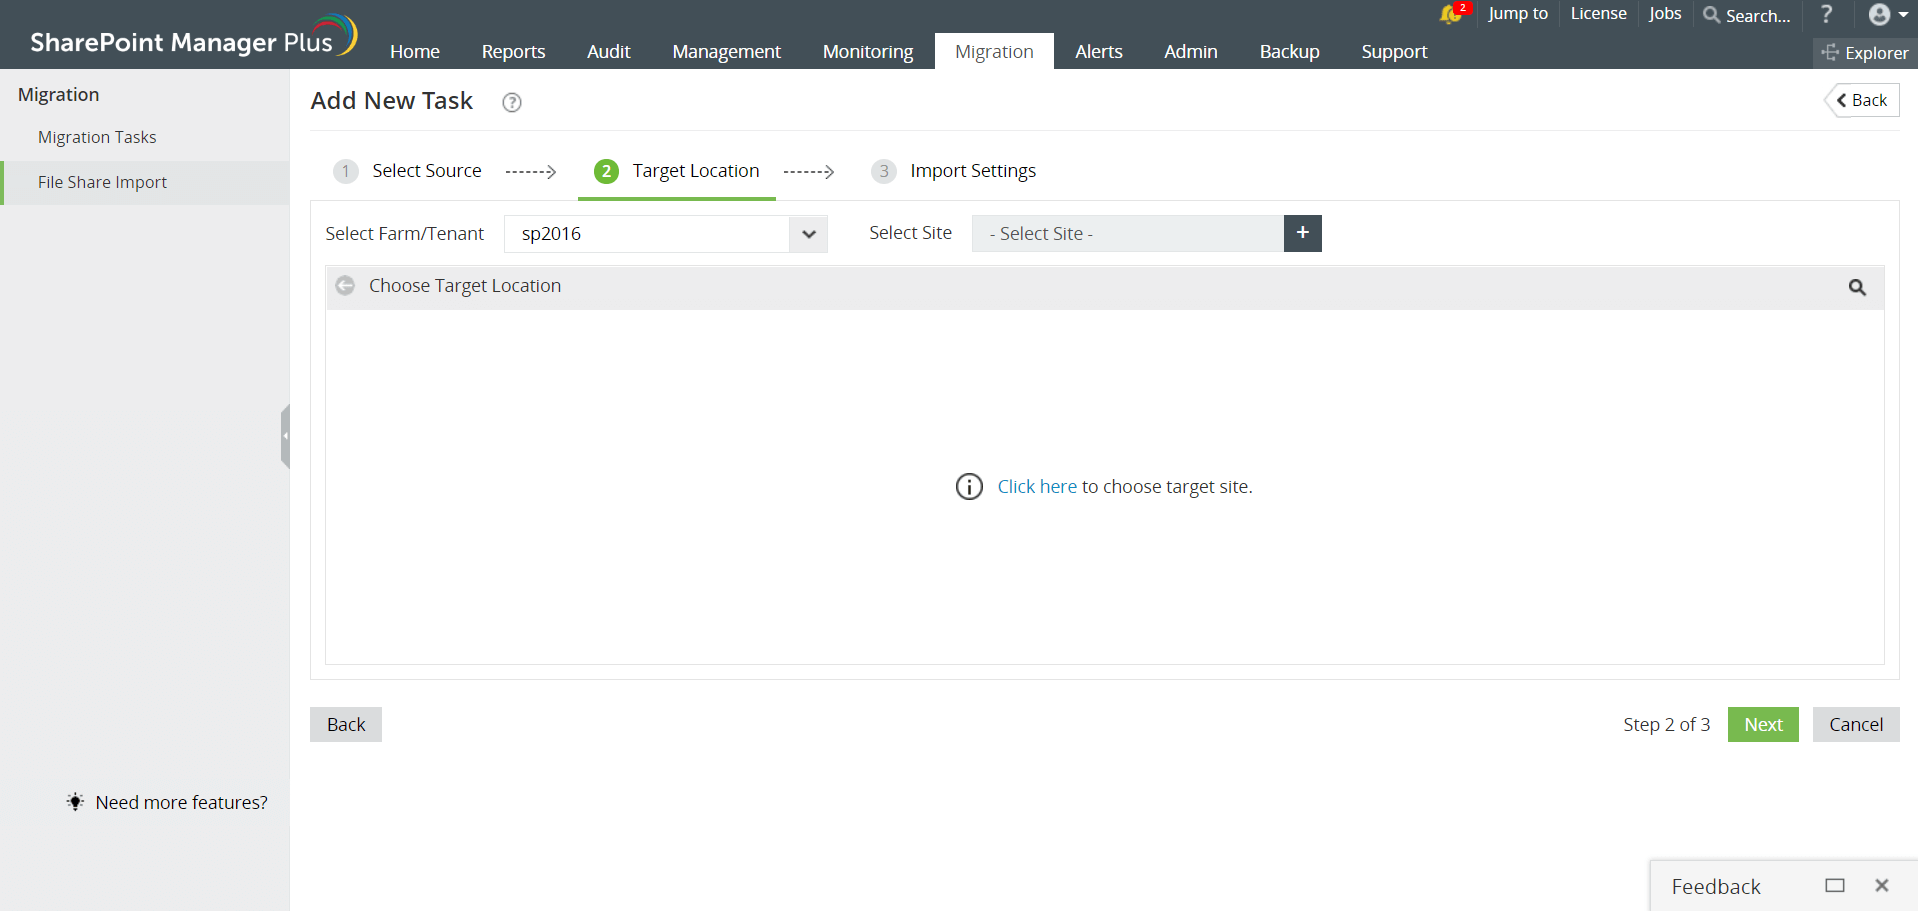The height and width of the screenshot is (911, 1918).
Task: Click the info icon before Click here text
Action: click(x=968, y=486)
